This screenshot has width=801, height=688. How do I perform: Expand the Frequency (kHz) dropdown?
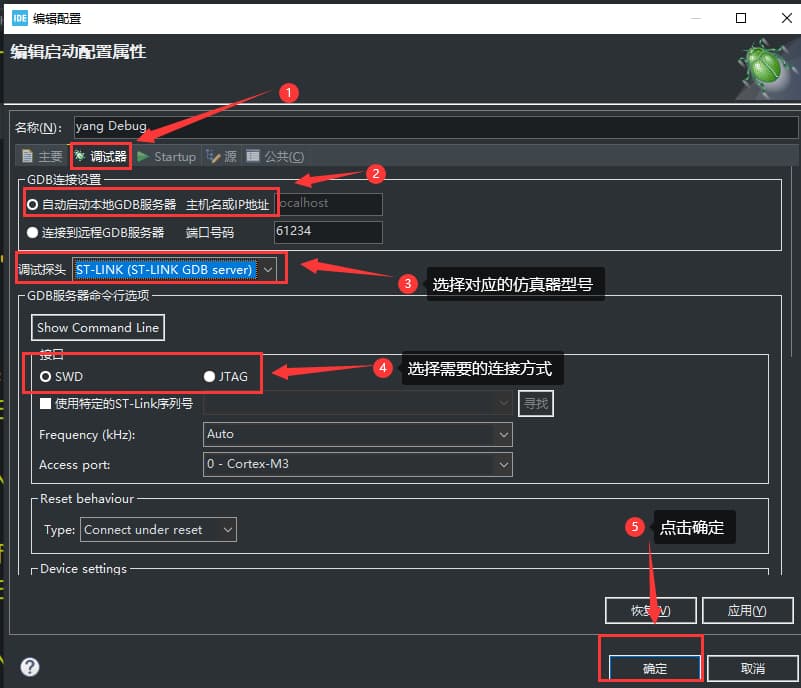point(357,434)
